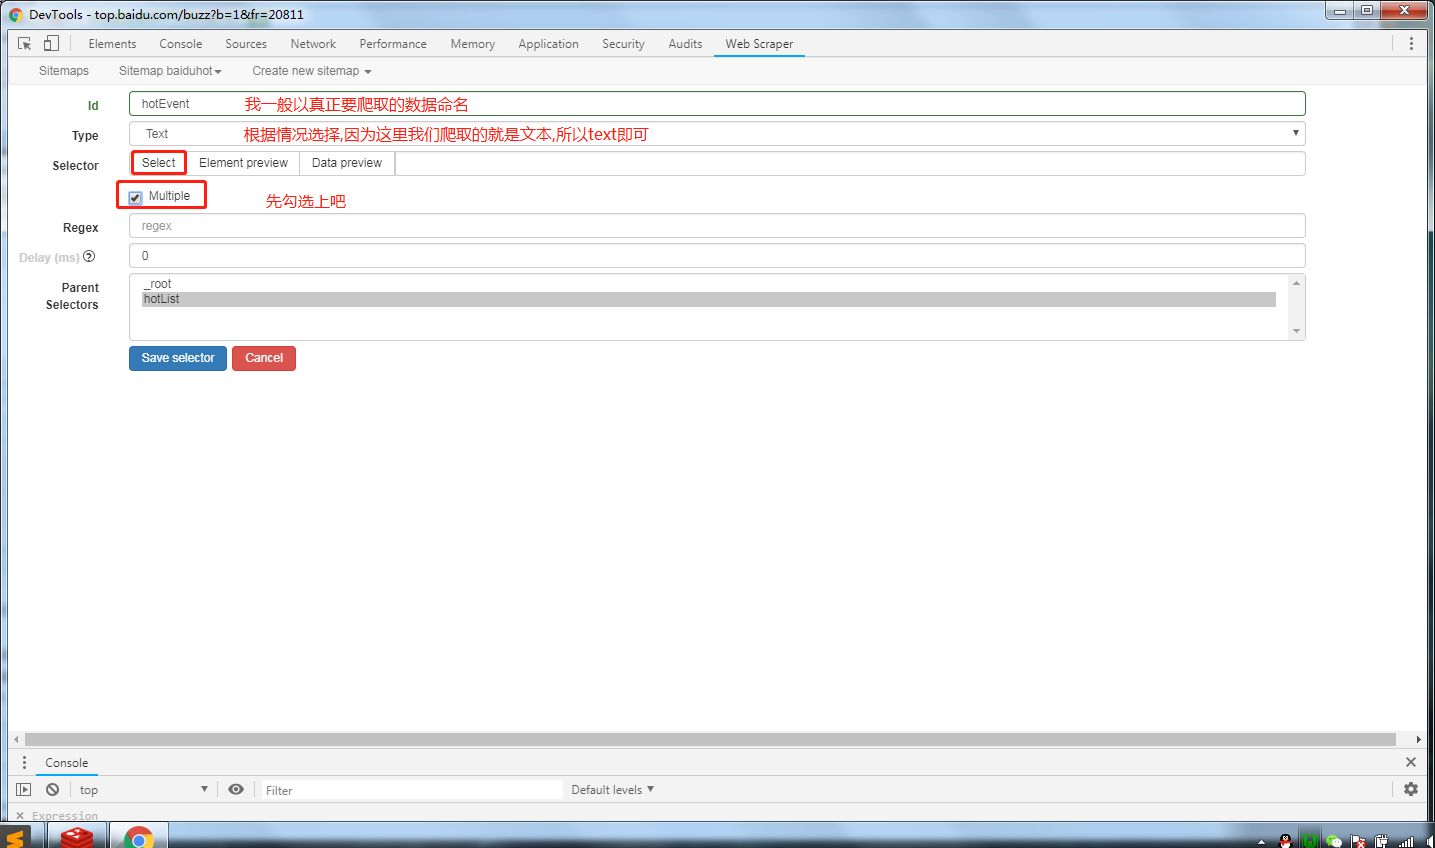Click the Select button for selector
Image resolution: width=1435 pixels, height=848 pixels.
pyautogui.click(x=159, y=163)
